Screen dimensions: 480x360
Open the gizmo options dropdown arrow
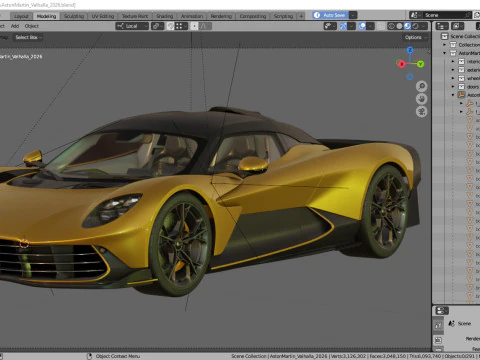(x=351, y=26)
